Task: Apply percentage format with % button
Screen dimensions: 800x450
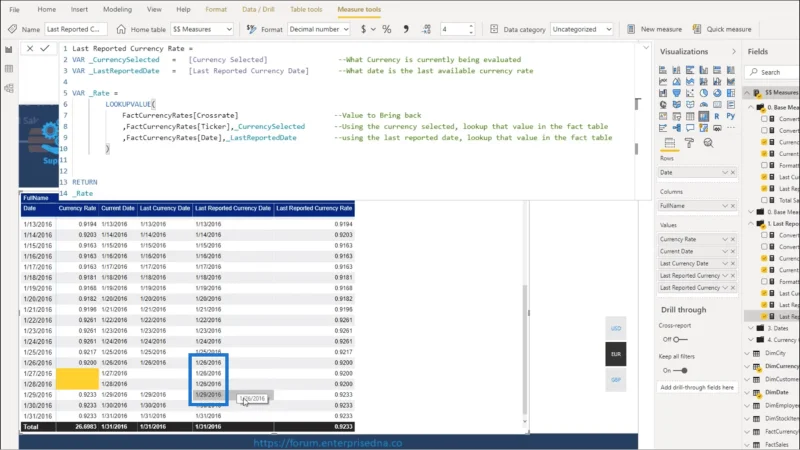Action: 387,30
